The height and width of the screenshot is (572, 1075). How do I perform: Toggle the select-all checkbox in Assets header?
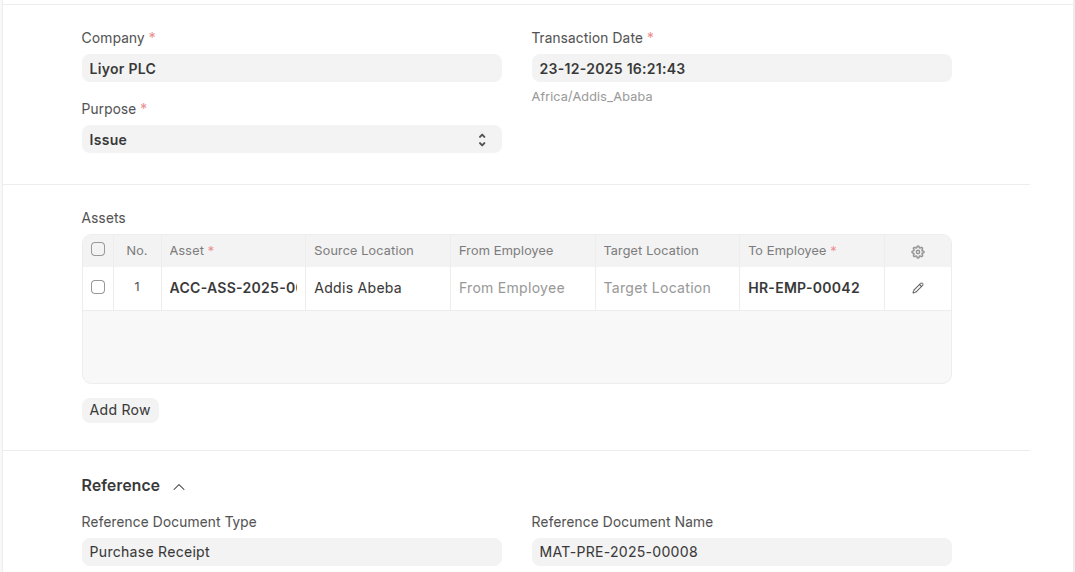tap(98, 250)
